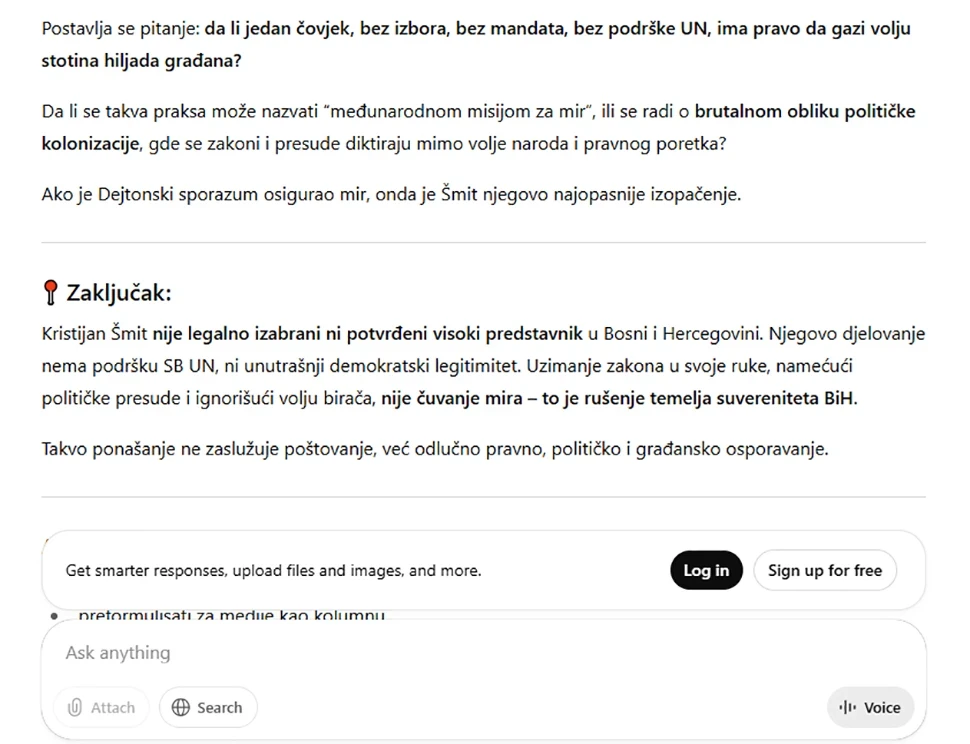Click the 'Takvo ponašanje ne zaslužuje poštovanje' paragraph

(x=435, y=449)
